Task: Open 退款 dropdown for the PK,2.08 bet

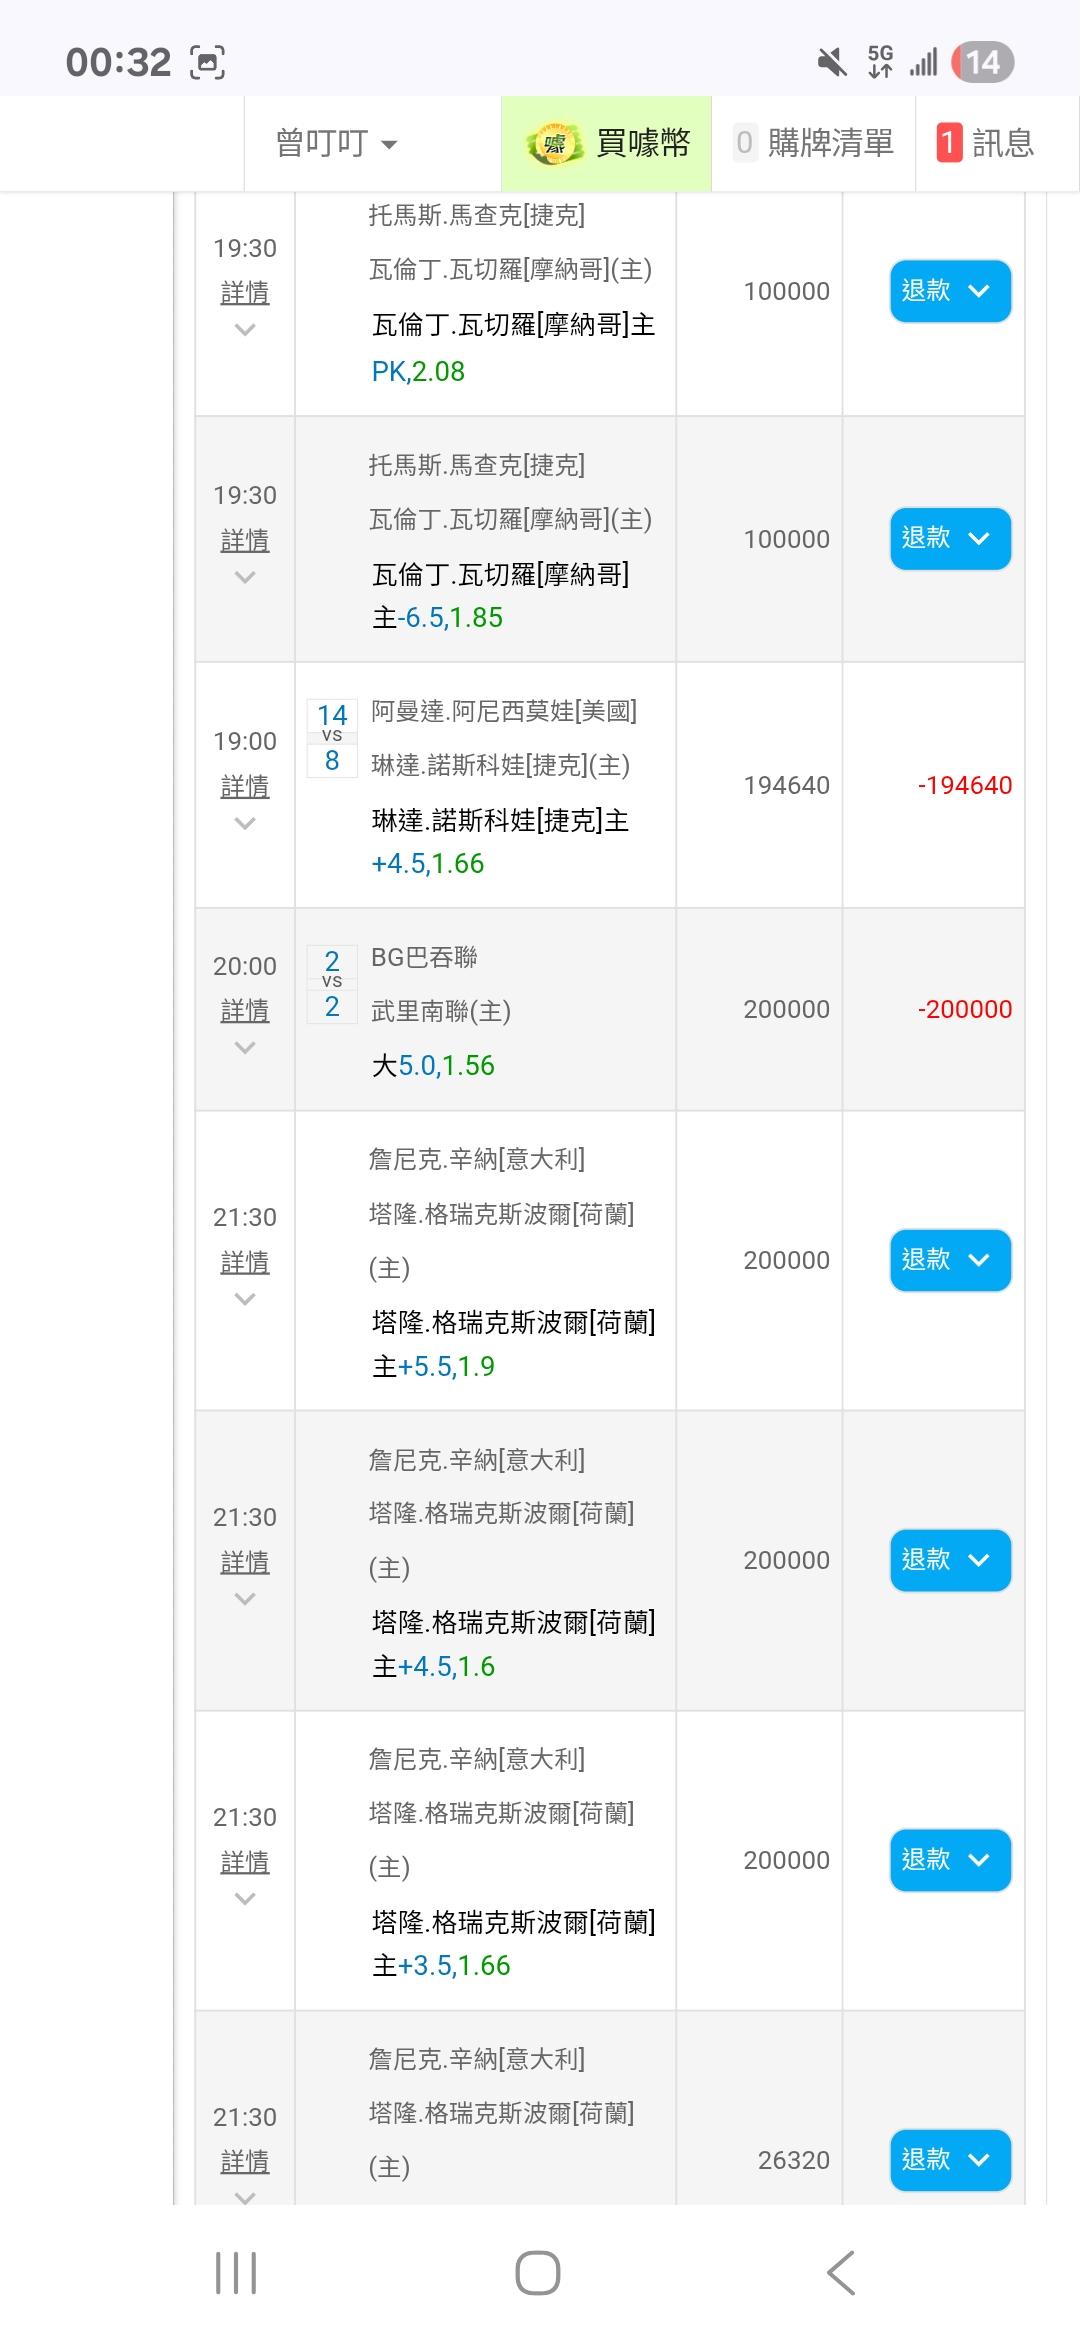Action: coord(950,291)
